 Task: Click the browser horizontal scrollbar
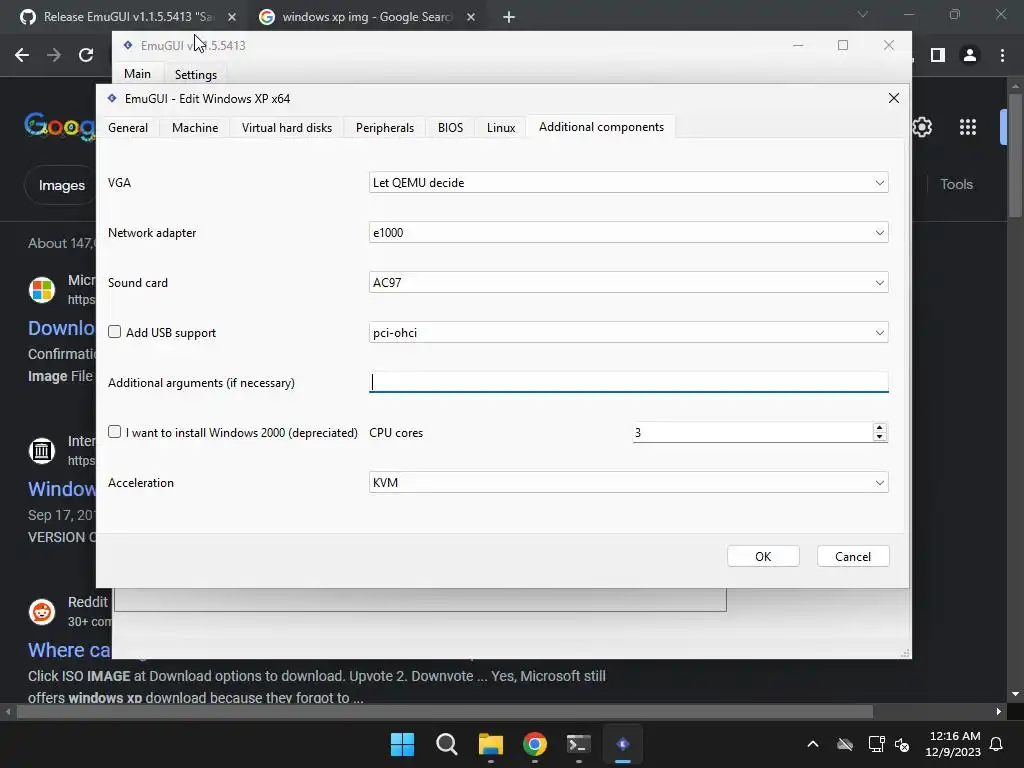click(x=444, y=711)
